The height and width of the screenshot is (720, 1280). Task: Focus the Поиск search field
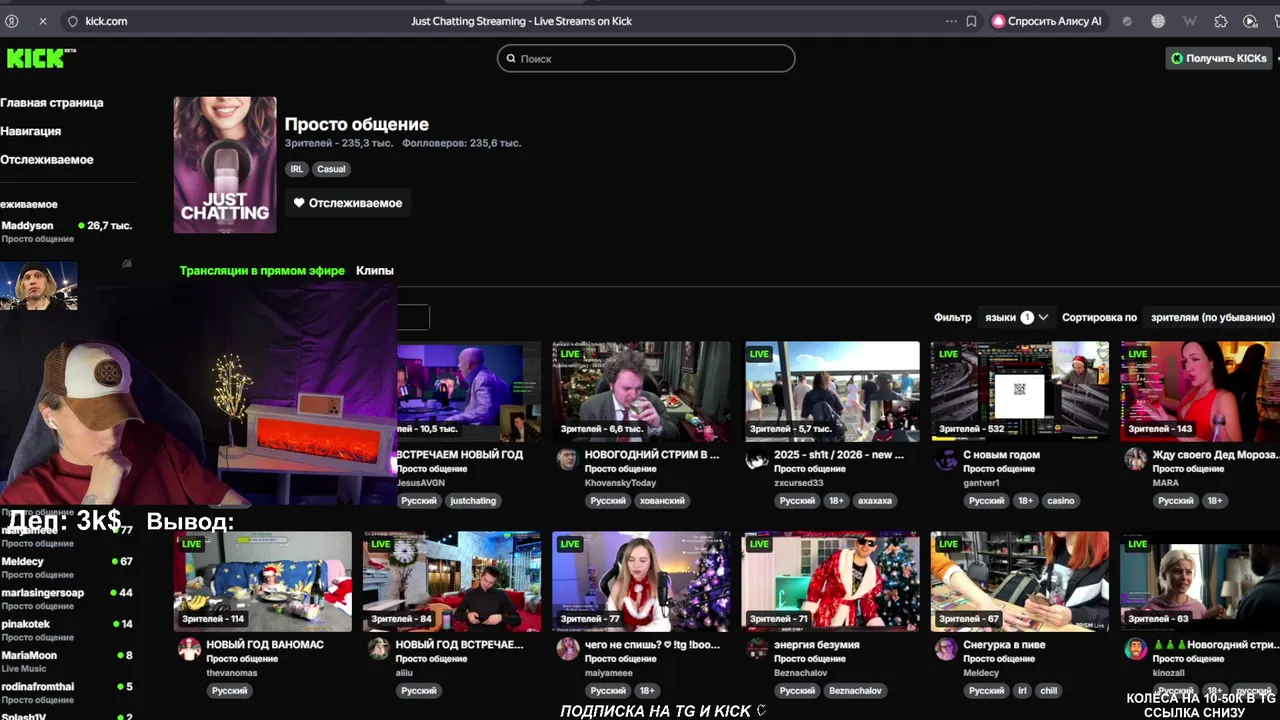[646, 58]
